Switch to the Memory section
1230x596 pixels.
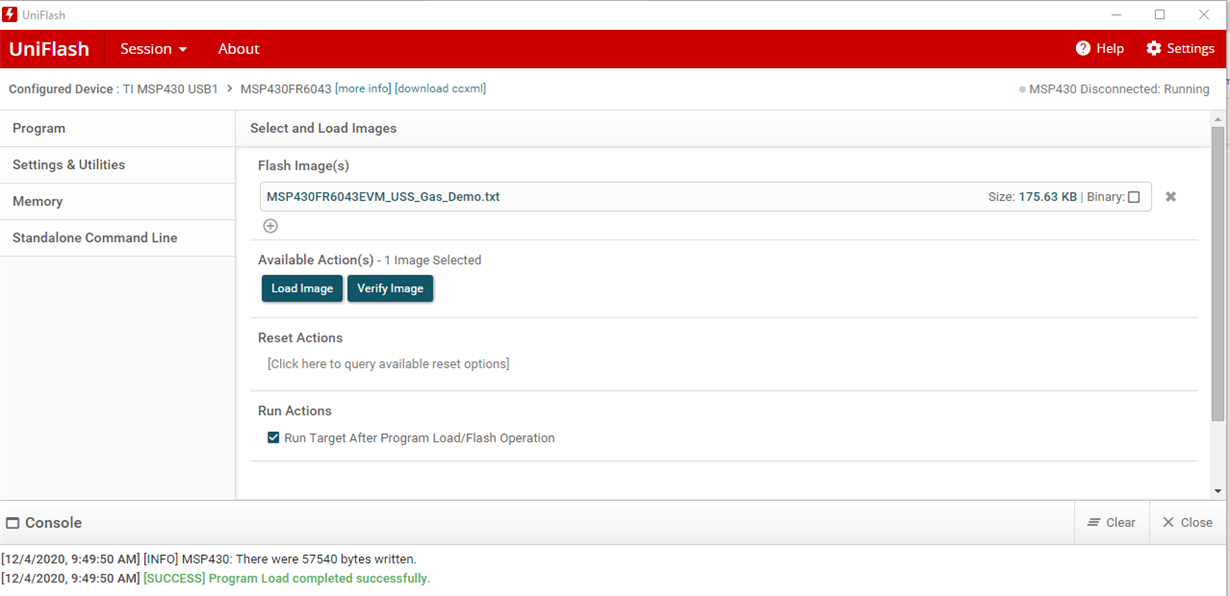pyautogui.click(x=118, y=201)
